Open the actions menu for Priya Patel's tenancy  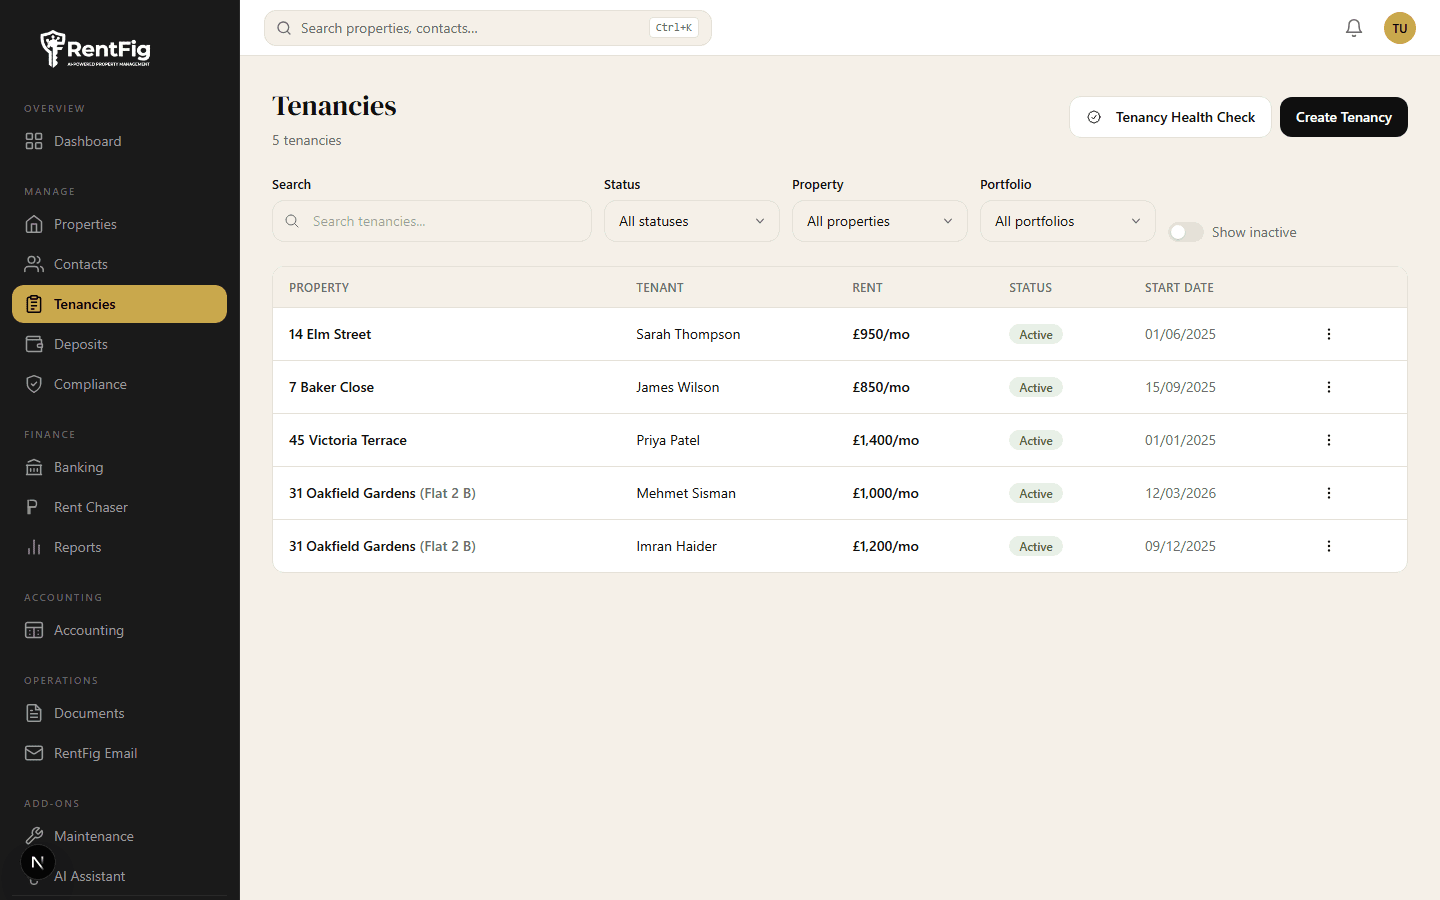1328,440
